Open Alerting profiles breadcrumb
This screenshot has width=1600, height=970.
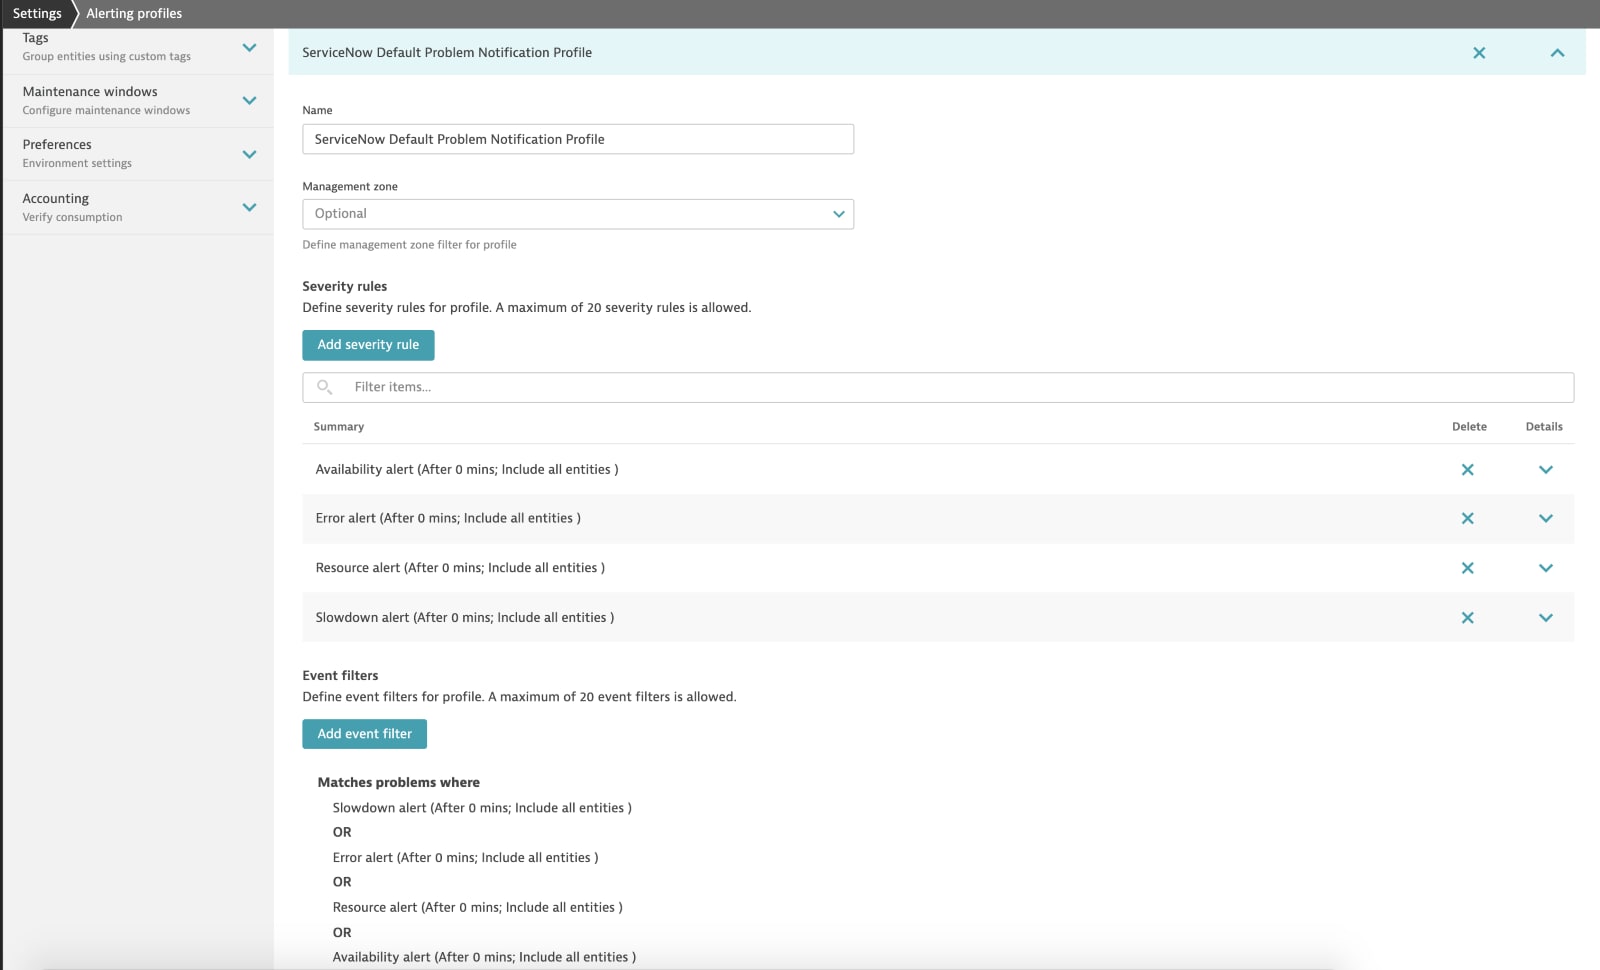[134, 14]
